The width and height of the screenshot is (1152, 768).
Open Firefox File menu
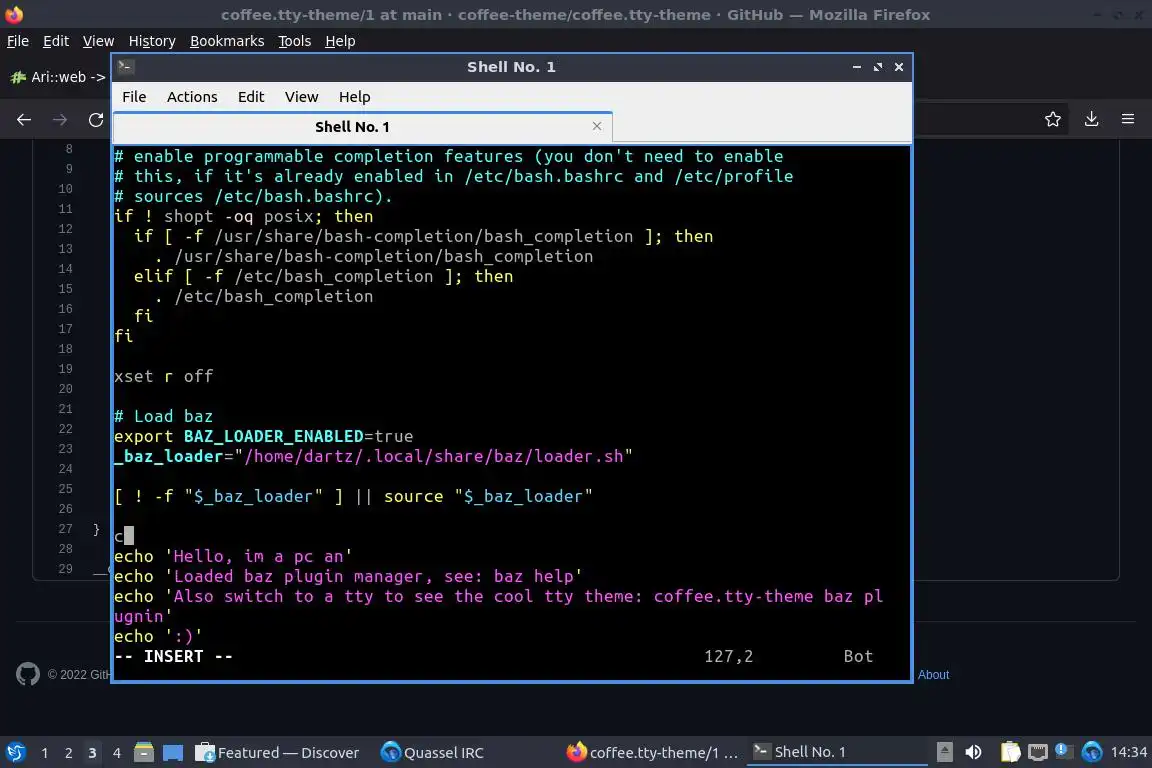[18, 41]
